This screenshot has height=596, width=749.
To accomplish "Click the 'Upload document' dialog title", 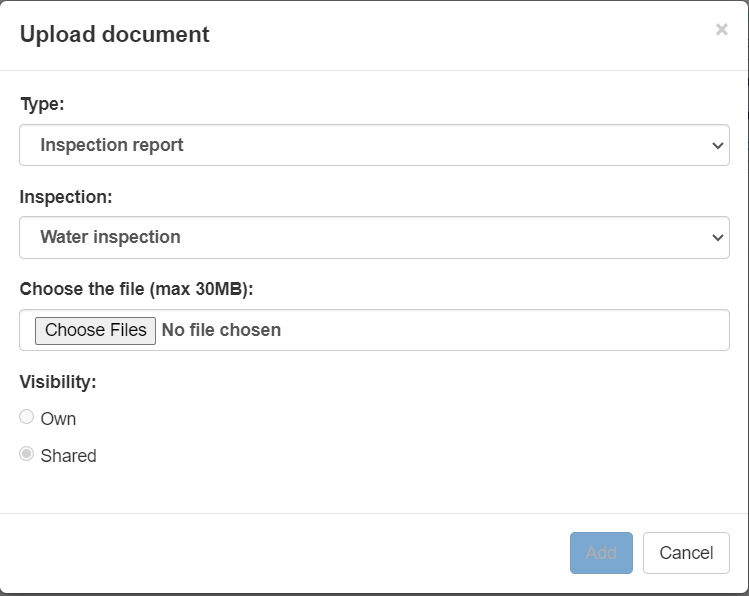I will point(115,34).
